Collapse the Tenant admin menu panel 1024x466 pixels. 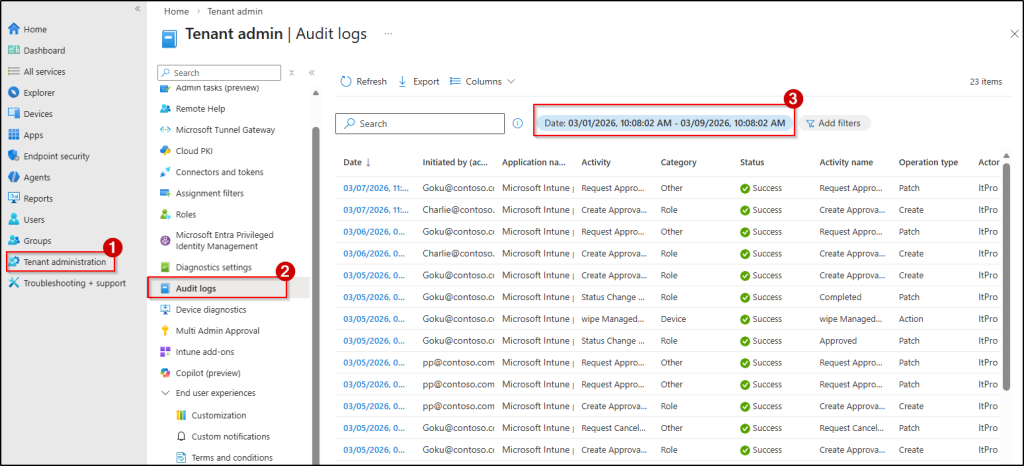click(312, 73)
